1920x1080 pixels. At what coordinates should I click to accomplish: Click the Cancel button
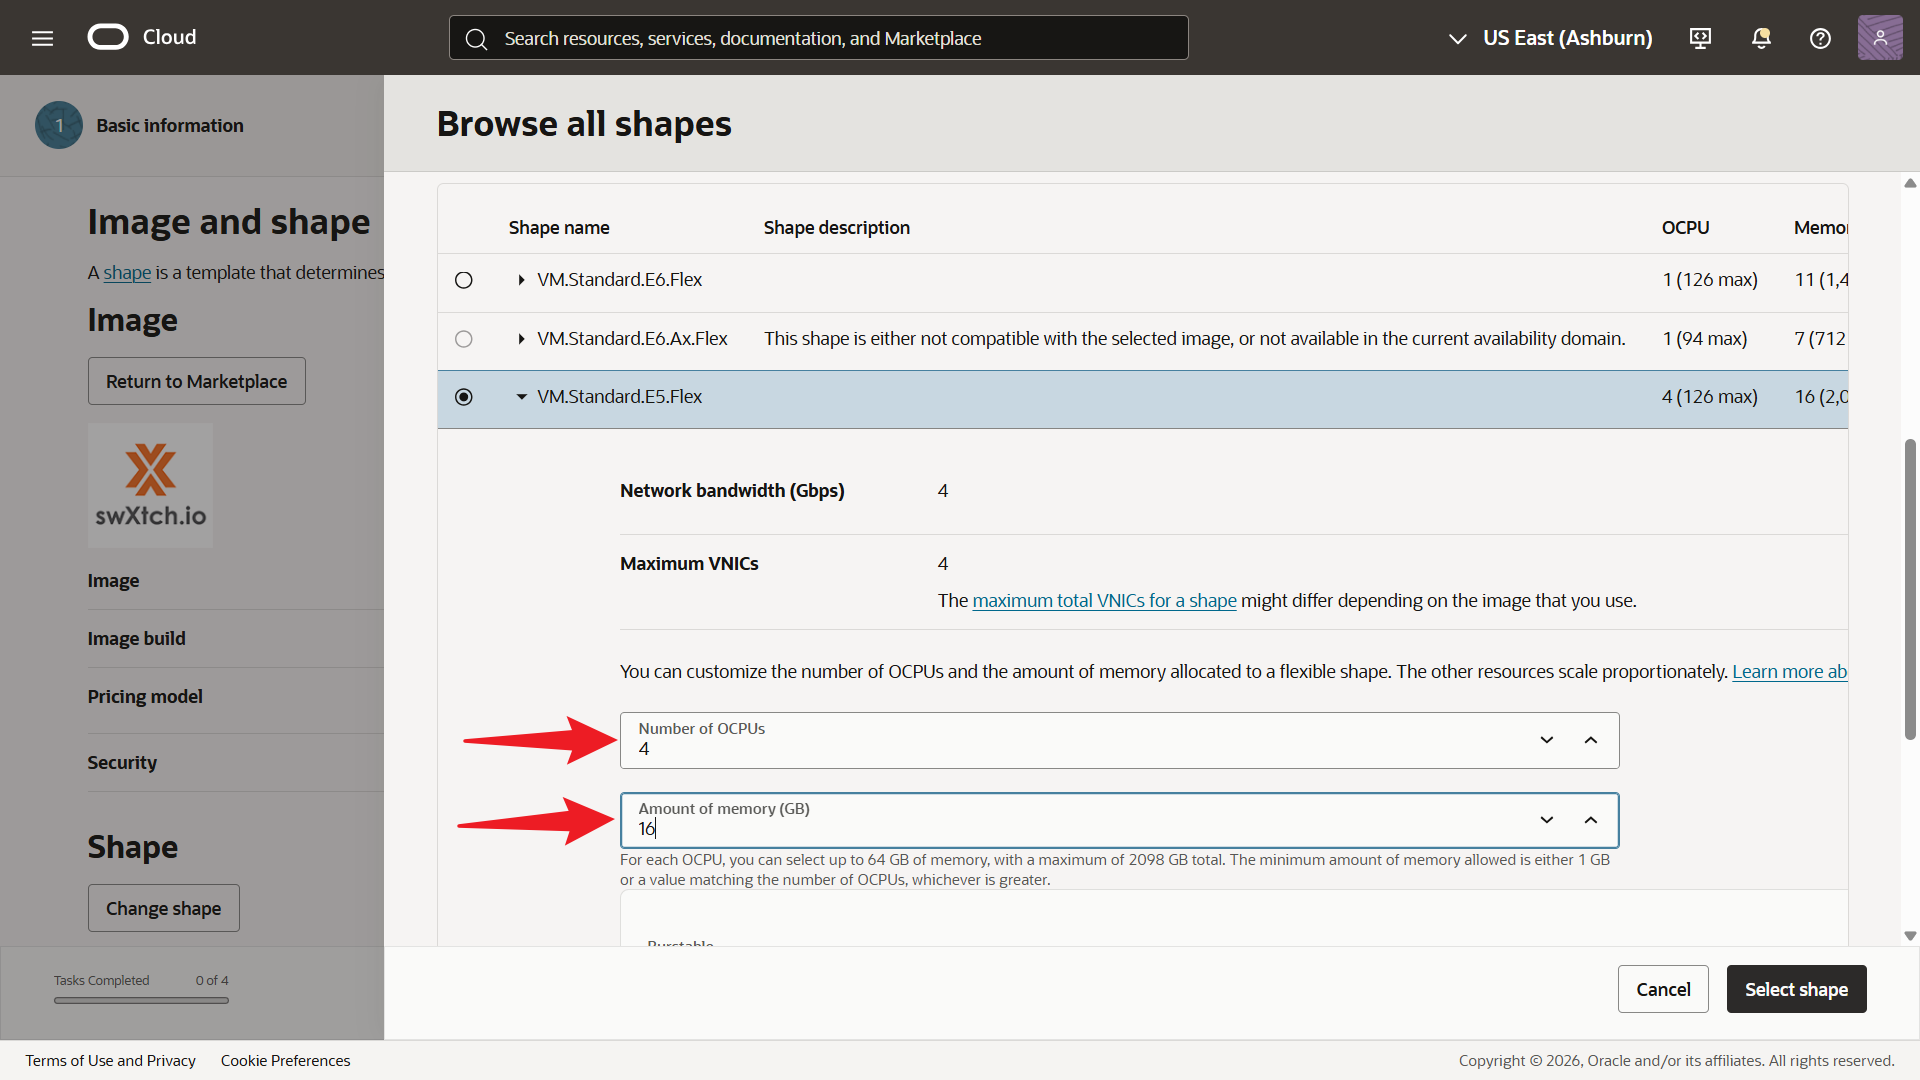click(1663, 989)
